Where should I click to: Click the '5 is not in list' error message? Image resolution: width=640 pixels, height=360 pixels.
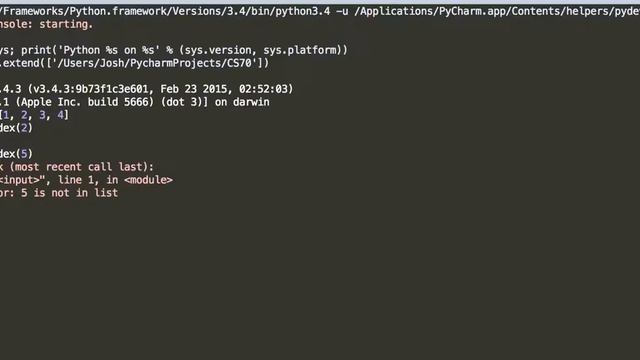[69, 193]
